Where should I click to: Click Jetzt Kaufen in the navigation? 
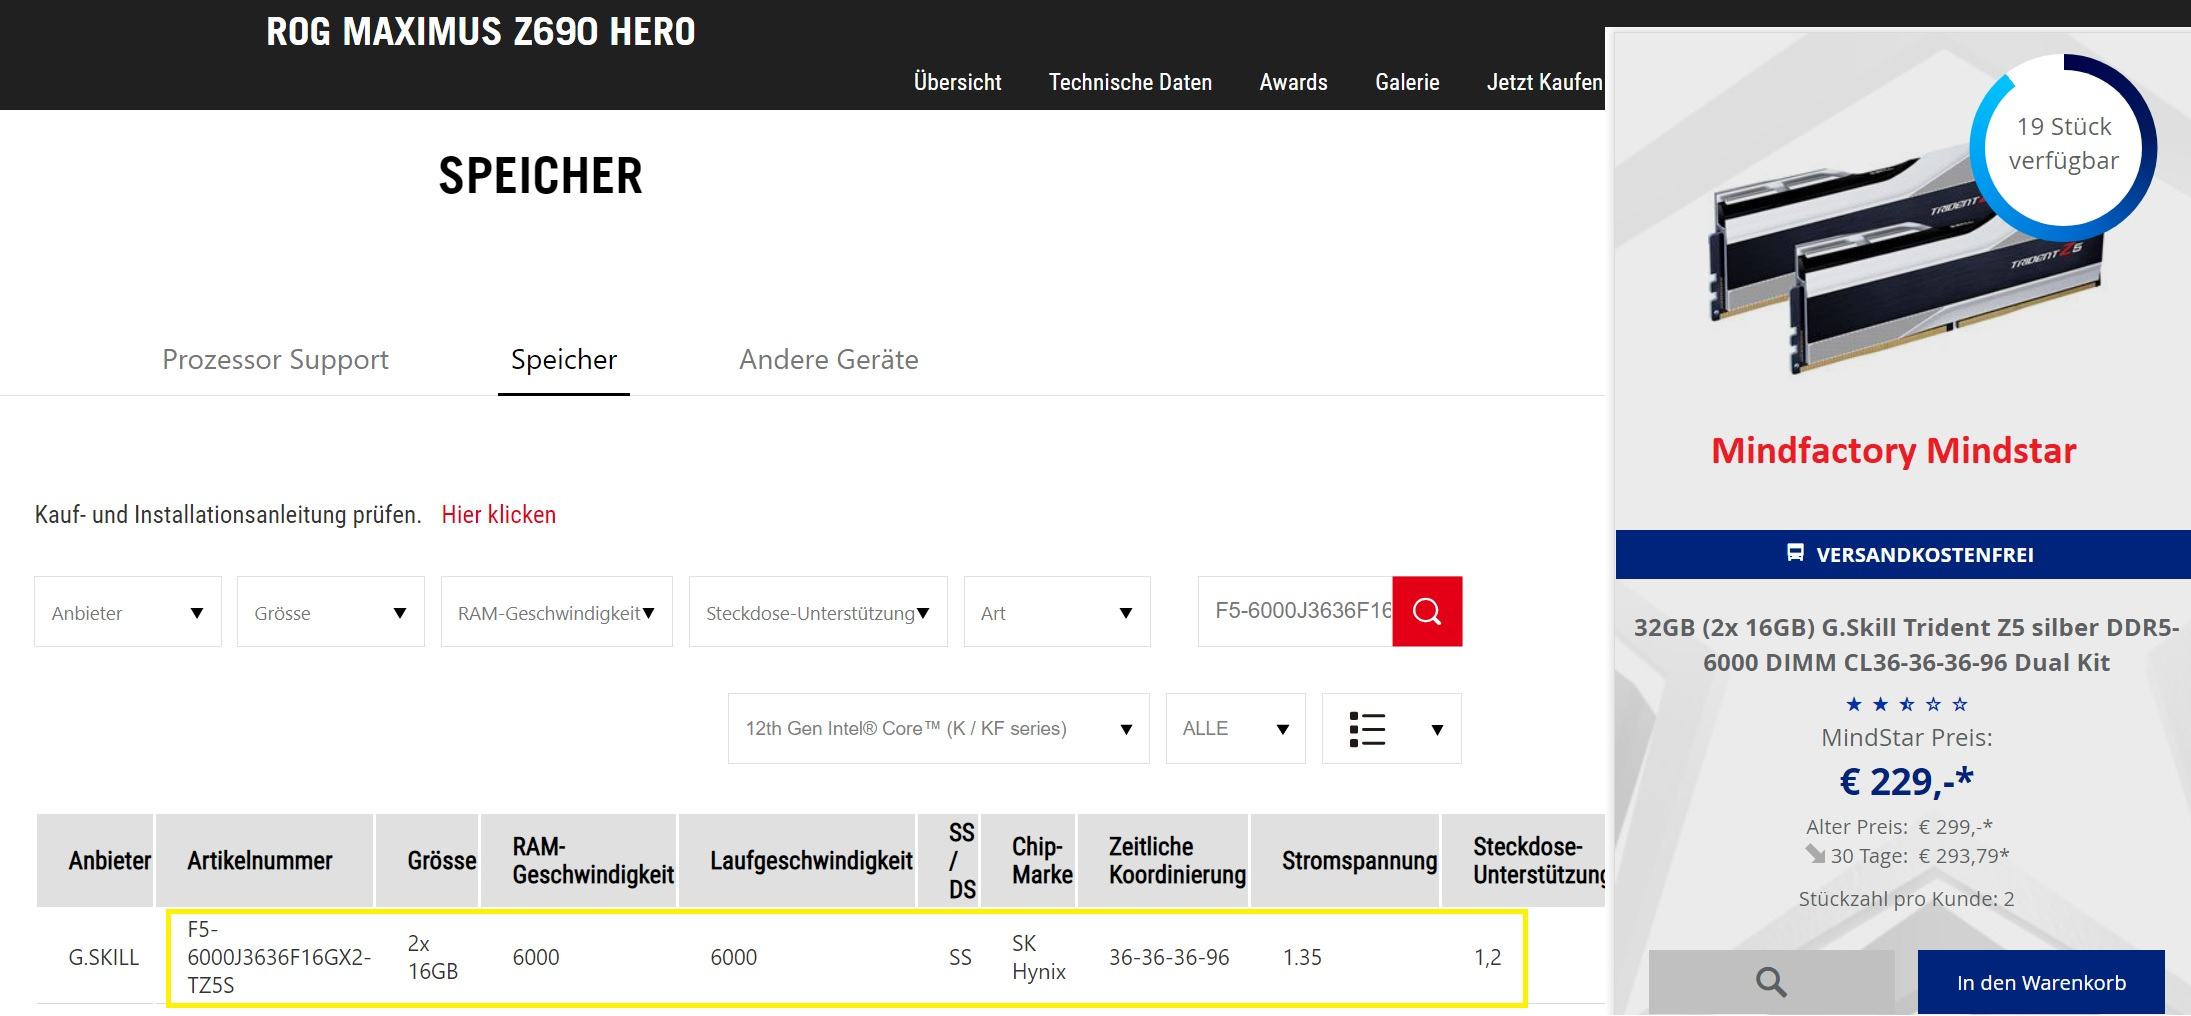coord(1545,82)
